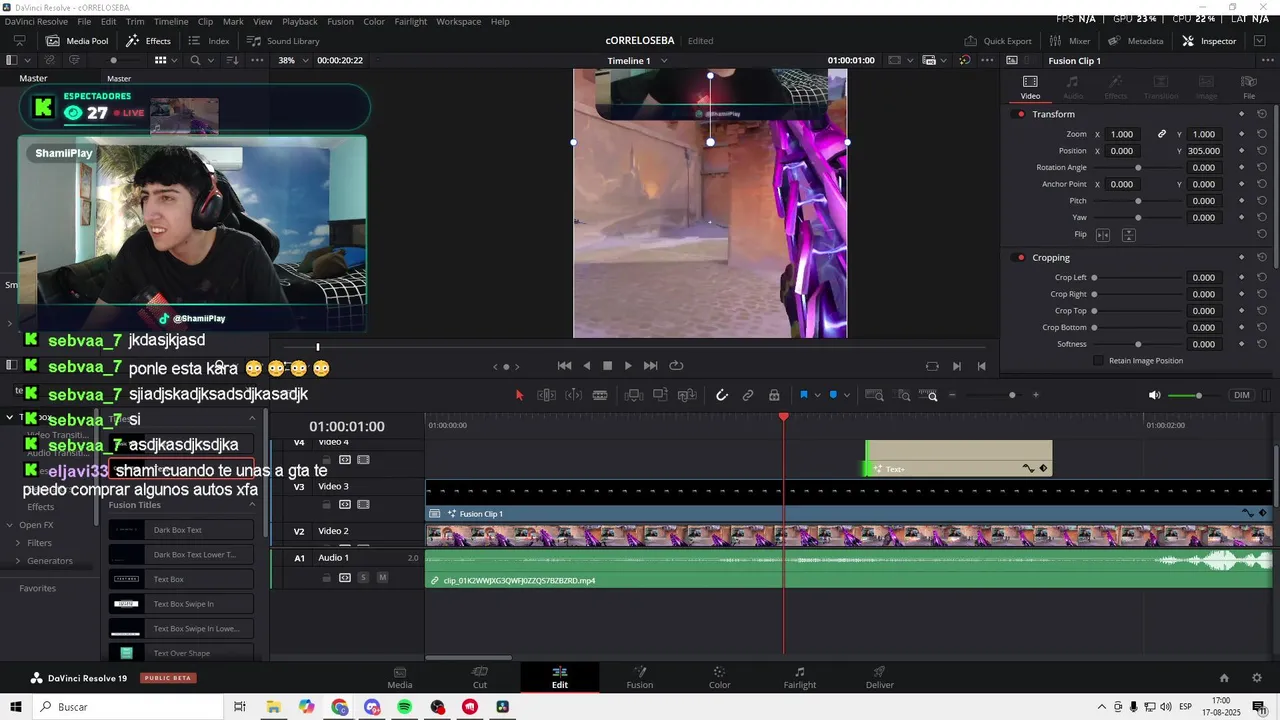Mute the Audio 1 track
The image size is (1280, 720).
(382, 578)
